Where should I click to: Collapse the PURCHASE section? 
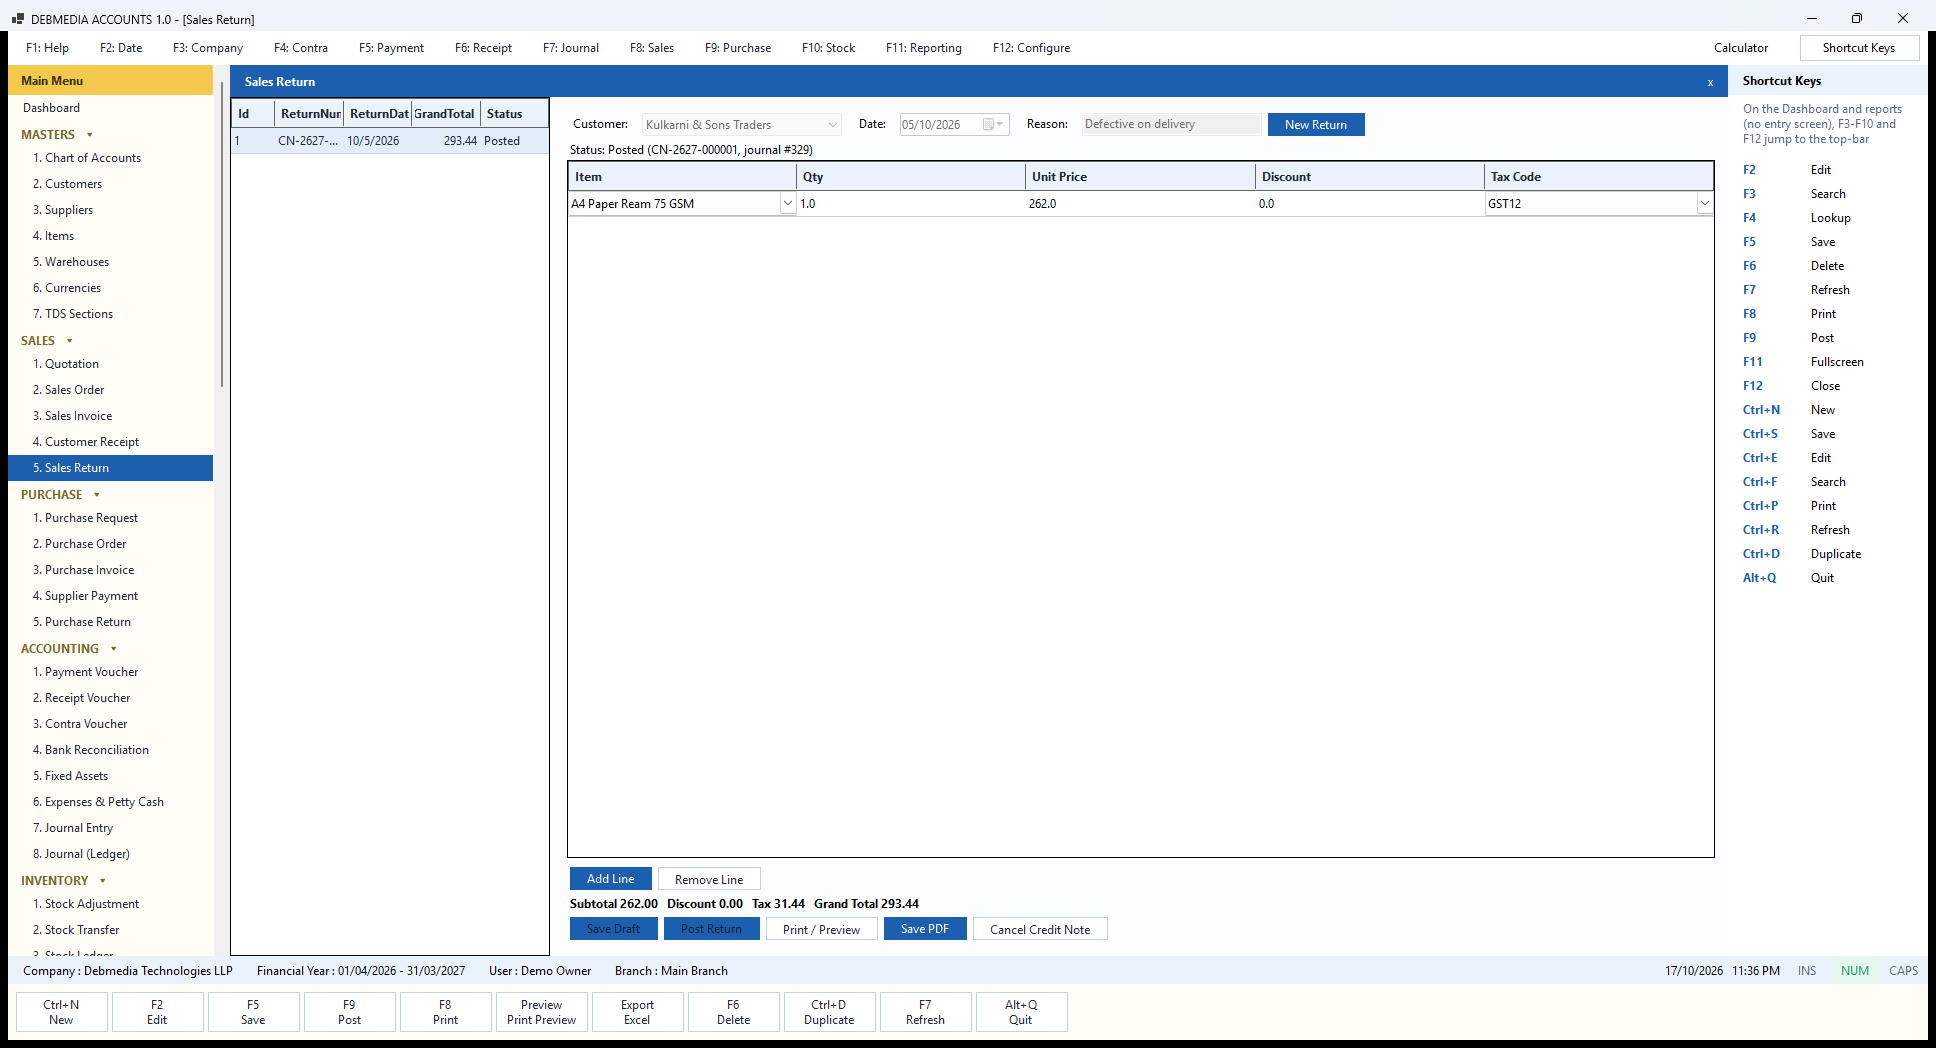point(97,495)
